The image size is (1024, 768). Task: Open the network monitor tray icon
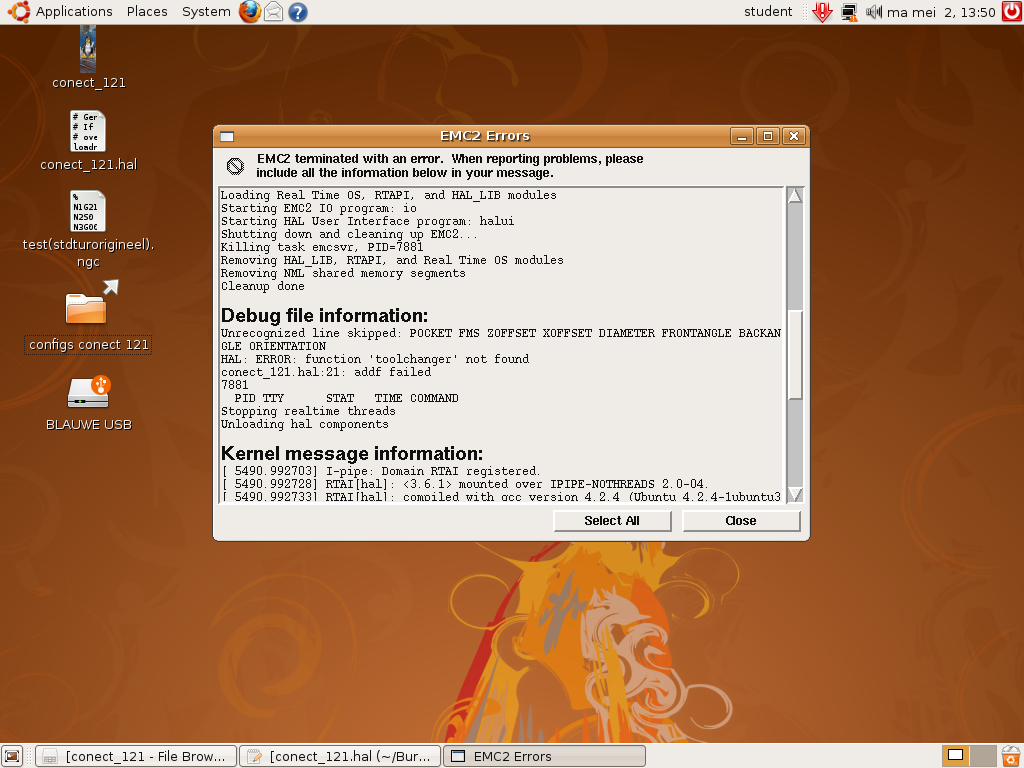click(849, 12)
